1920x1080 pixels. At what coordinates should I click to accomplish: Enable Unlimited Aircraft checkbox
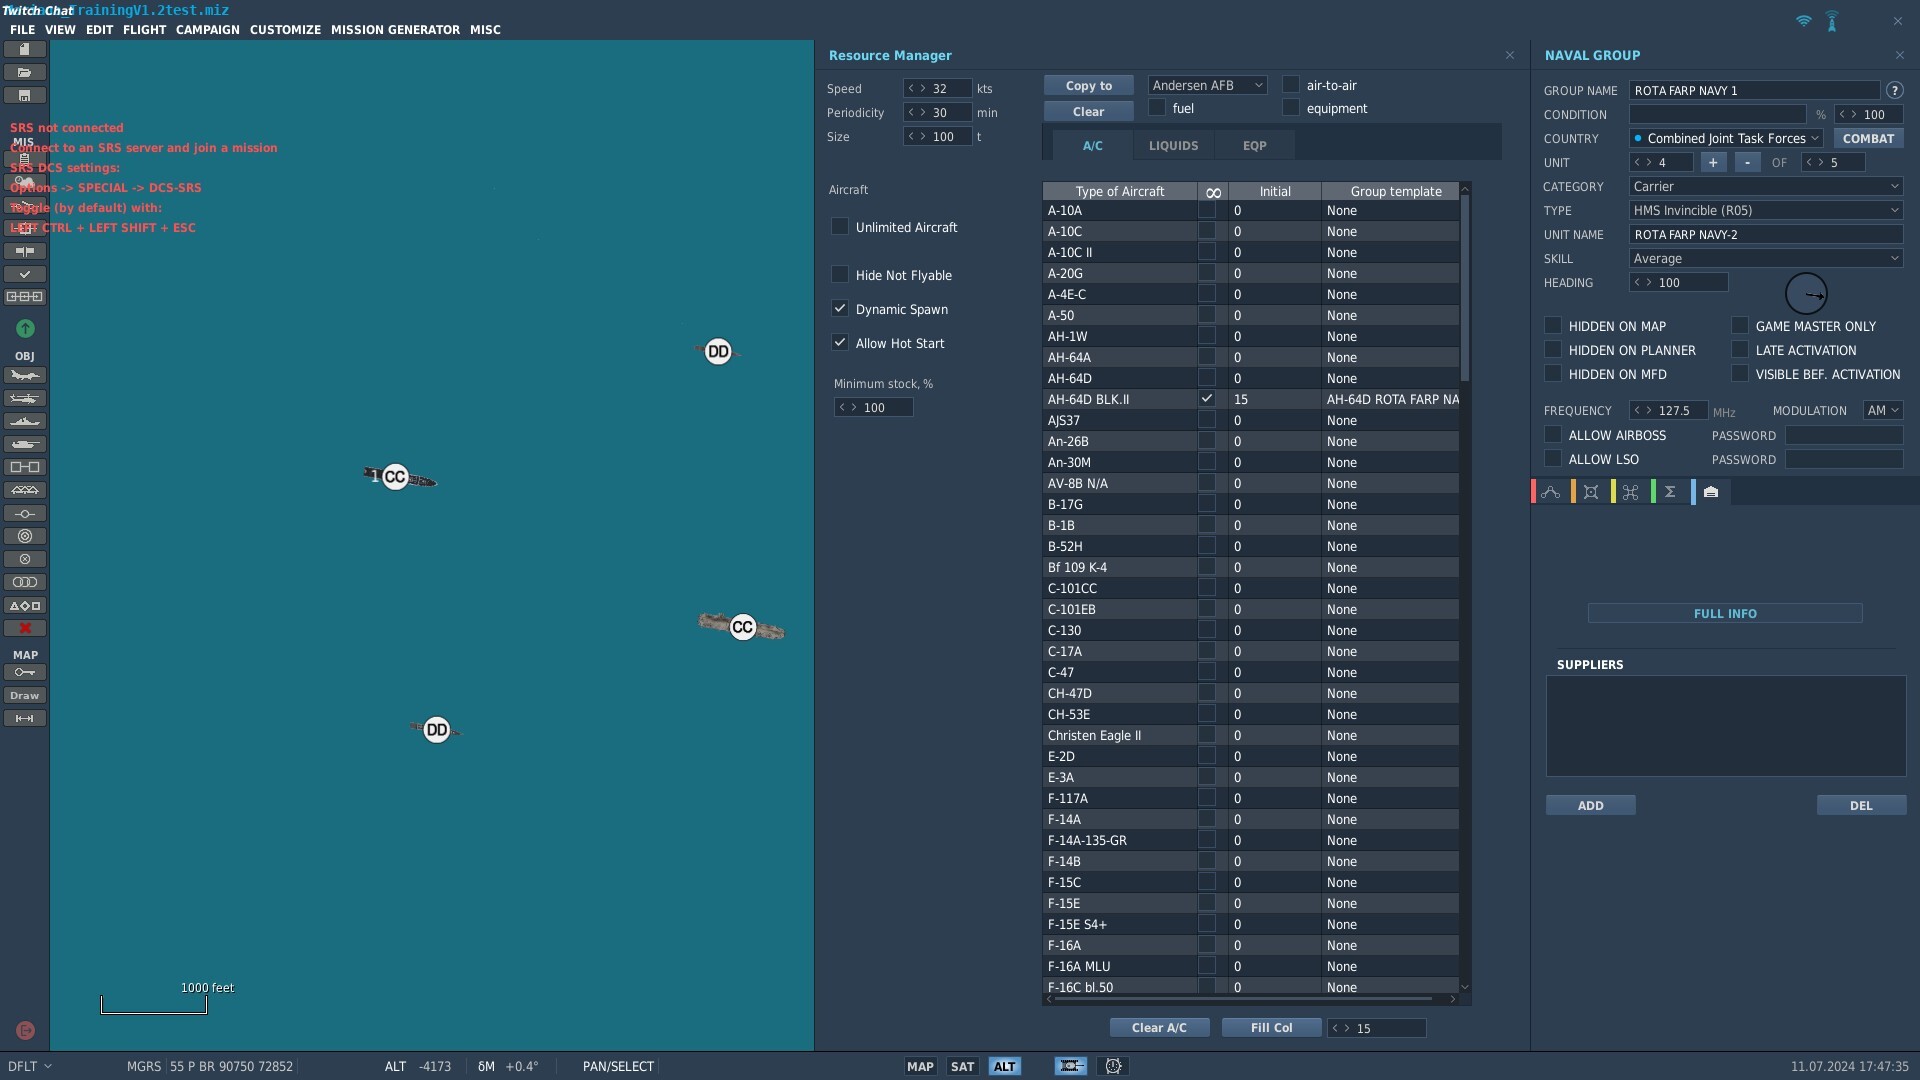(x=840, y=227)
